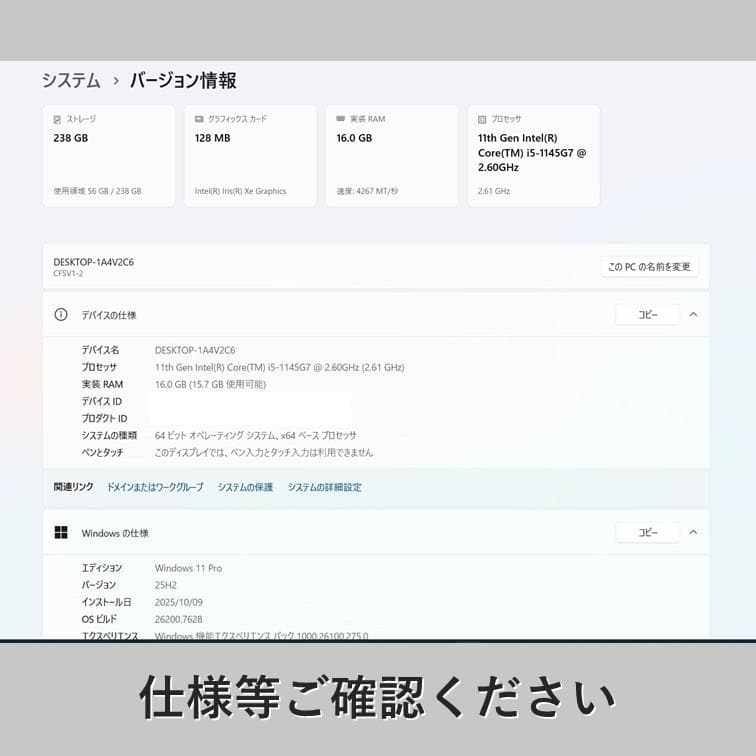The height and width of the screenshot is (756, 756).
Task: Select the install date 2025/10/09
Action: click(178, 602)
